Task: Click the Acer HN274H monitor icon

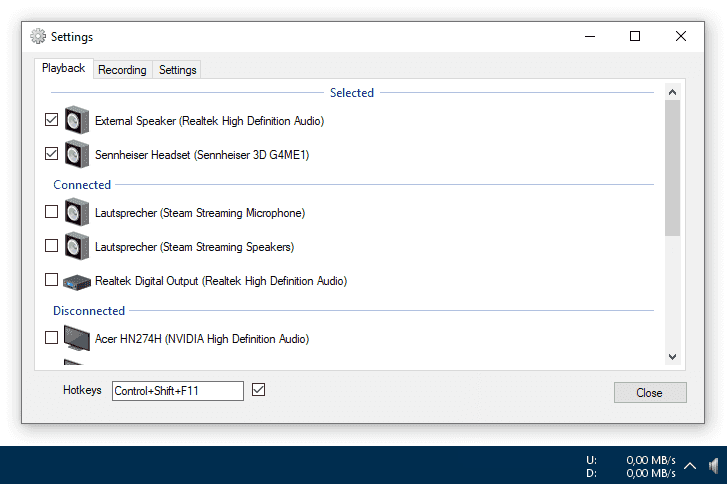Action: coord(77,338)
